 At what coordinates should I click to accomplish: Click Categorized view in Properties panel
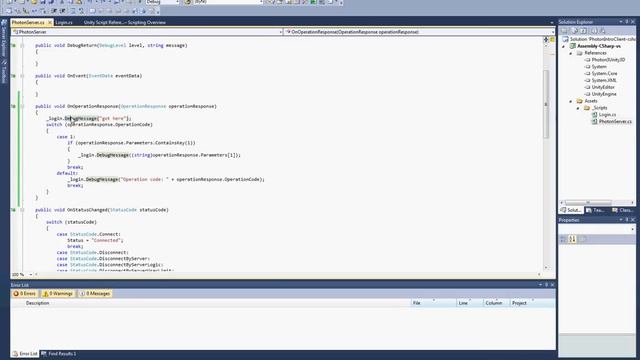tap(563, 239)
